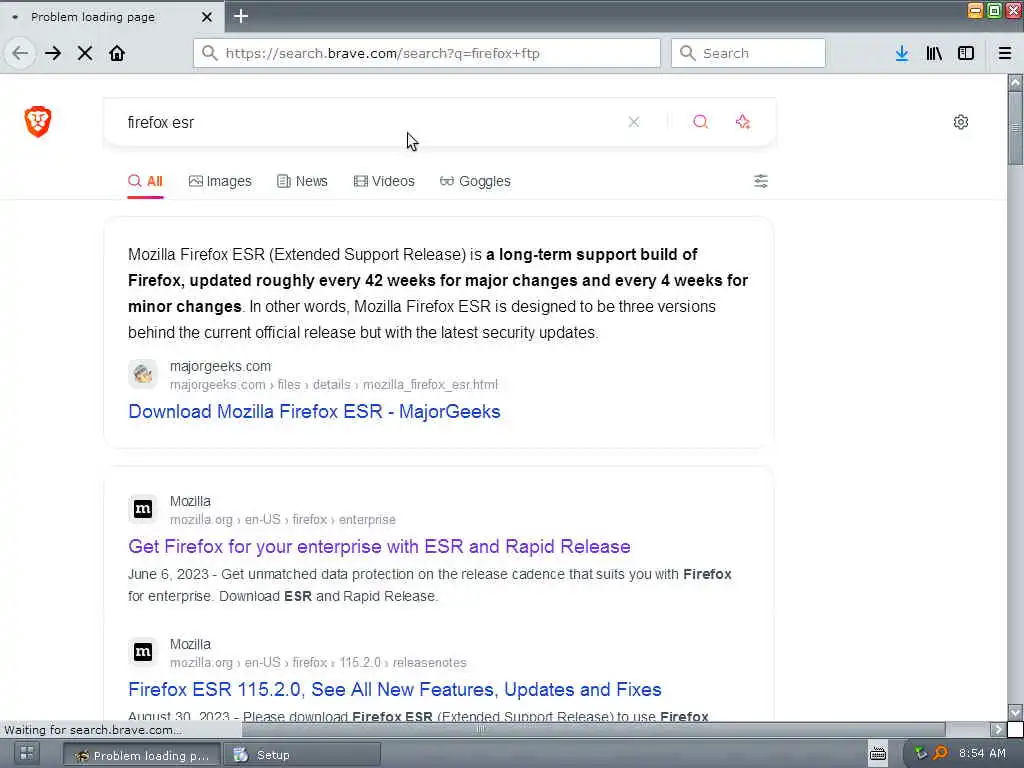Click the 8:54 AM clock
Viewport: 1024px width, 768px height.
(x=982, y=754)
